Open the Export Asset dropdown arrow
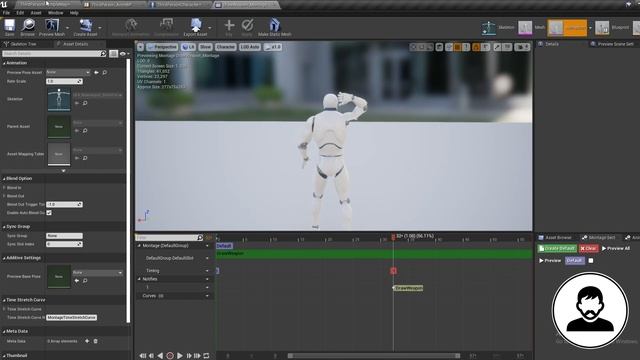Screen dimensions: 640x360 tap(210, 28)
